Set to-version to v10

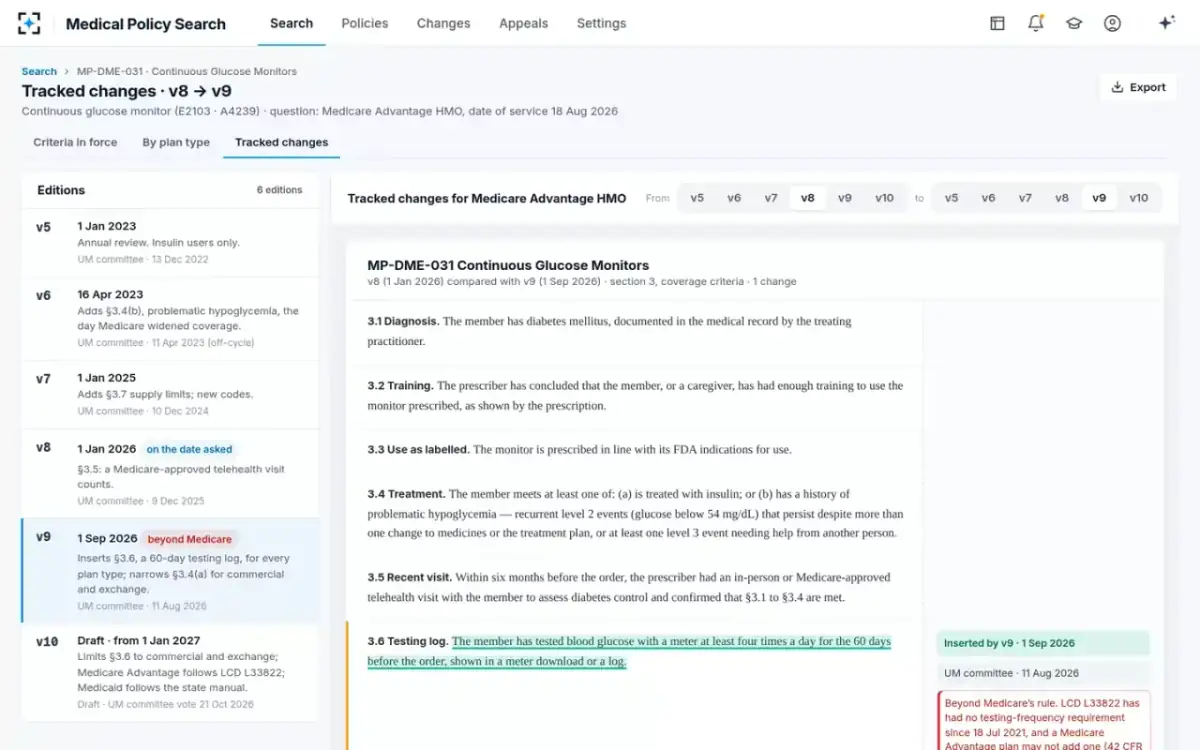coord(1138,198)
